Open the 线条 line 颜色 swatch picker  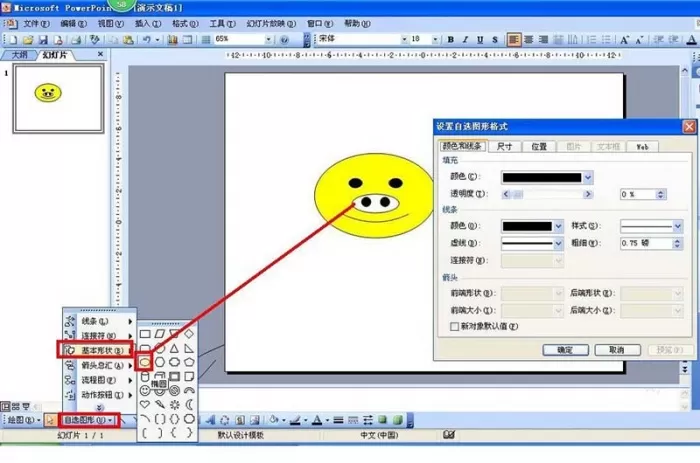[x=532, y=226]
